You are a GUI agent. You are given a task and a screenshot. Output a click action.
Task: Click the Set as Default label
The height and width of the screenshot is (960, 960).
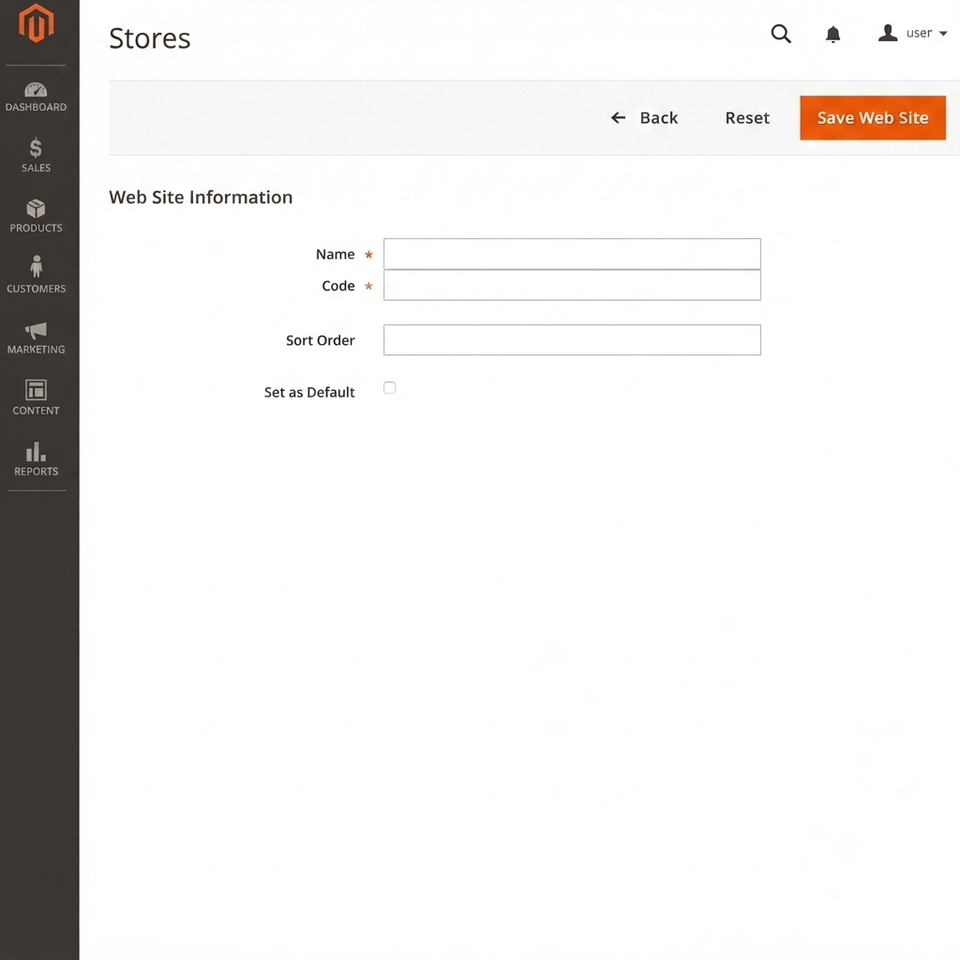pyautogui.click(x=309, y=392)
